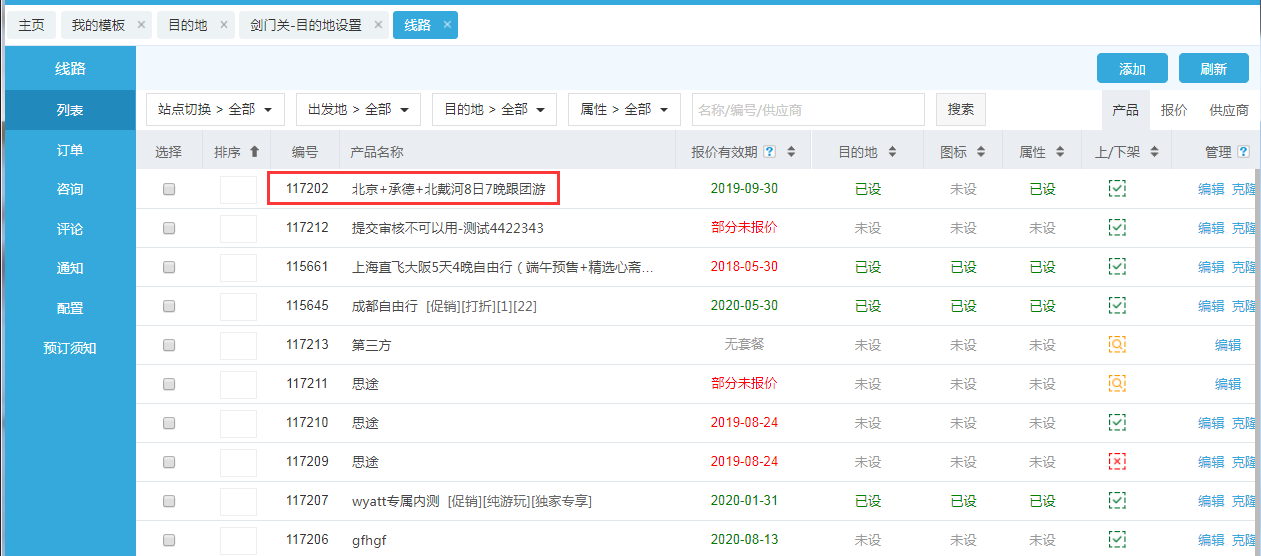Open the 属性 filter dropdown
The width and height of the screenshot is (1261, 556).
pos(624,109)
